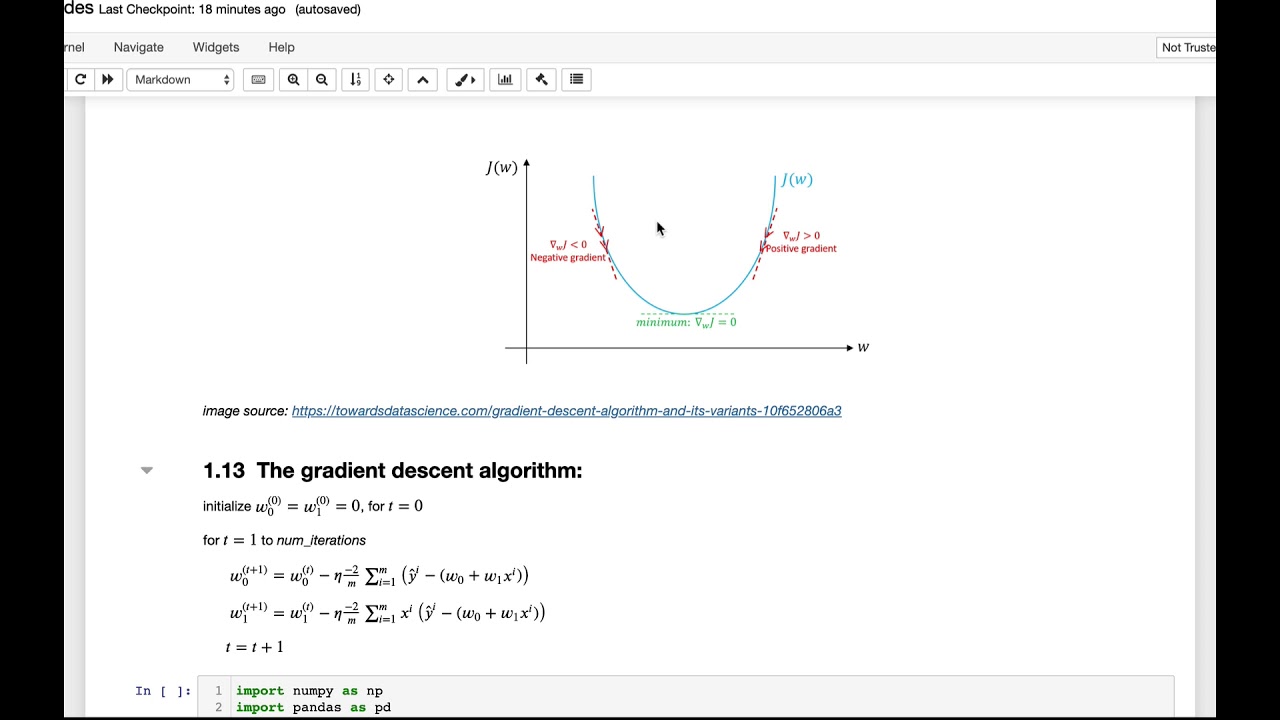Open the Markdown cell type dropdown
This screenshot has height=720, width=1280.
click(x=180, y=79)
